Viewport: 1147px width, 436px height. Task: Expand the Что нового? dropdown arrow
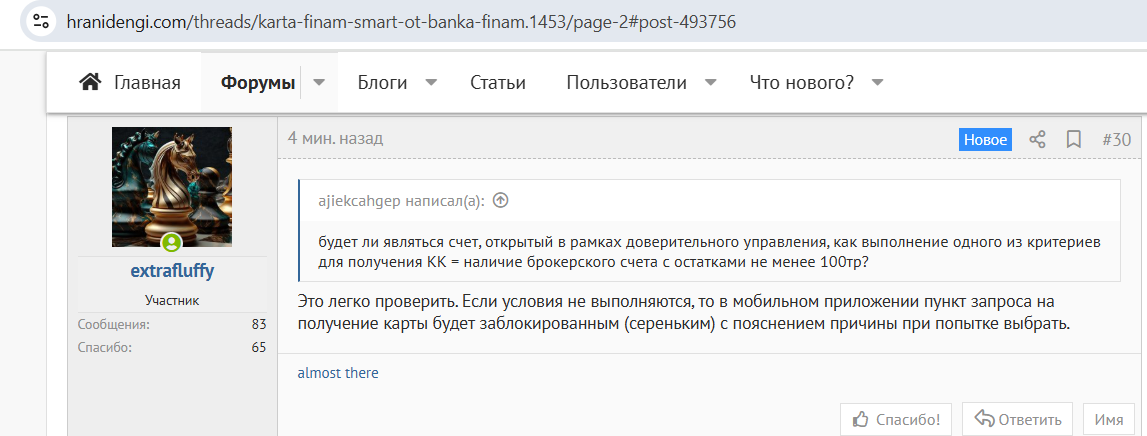click(877, 83)
